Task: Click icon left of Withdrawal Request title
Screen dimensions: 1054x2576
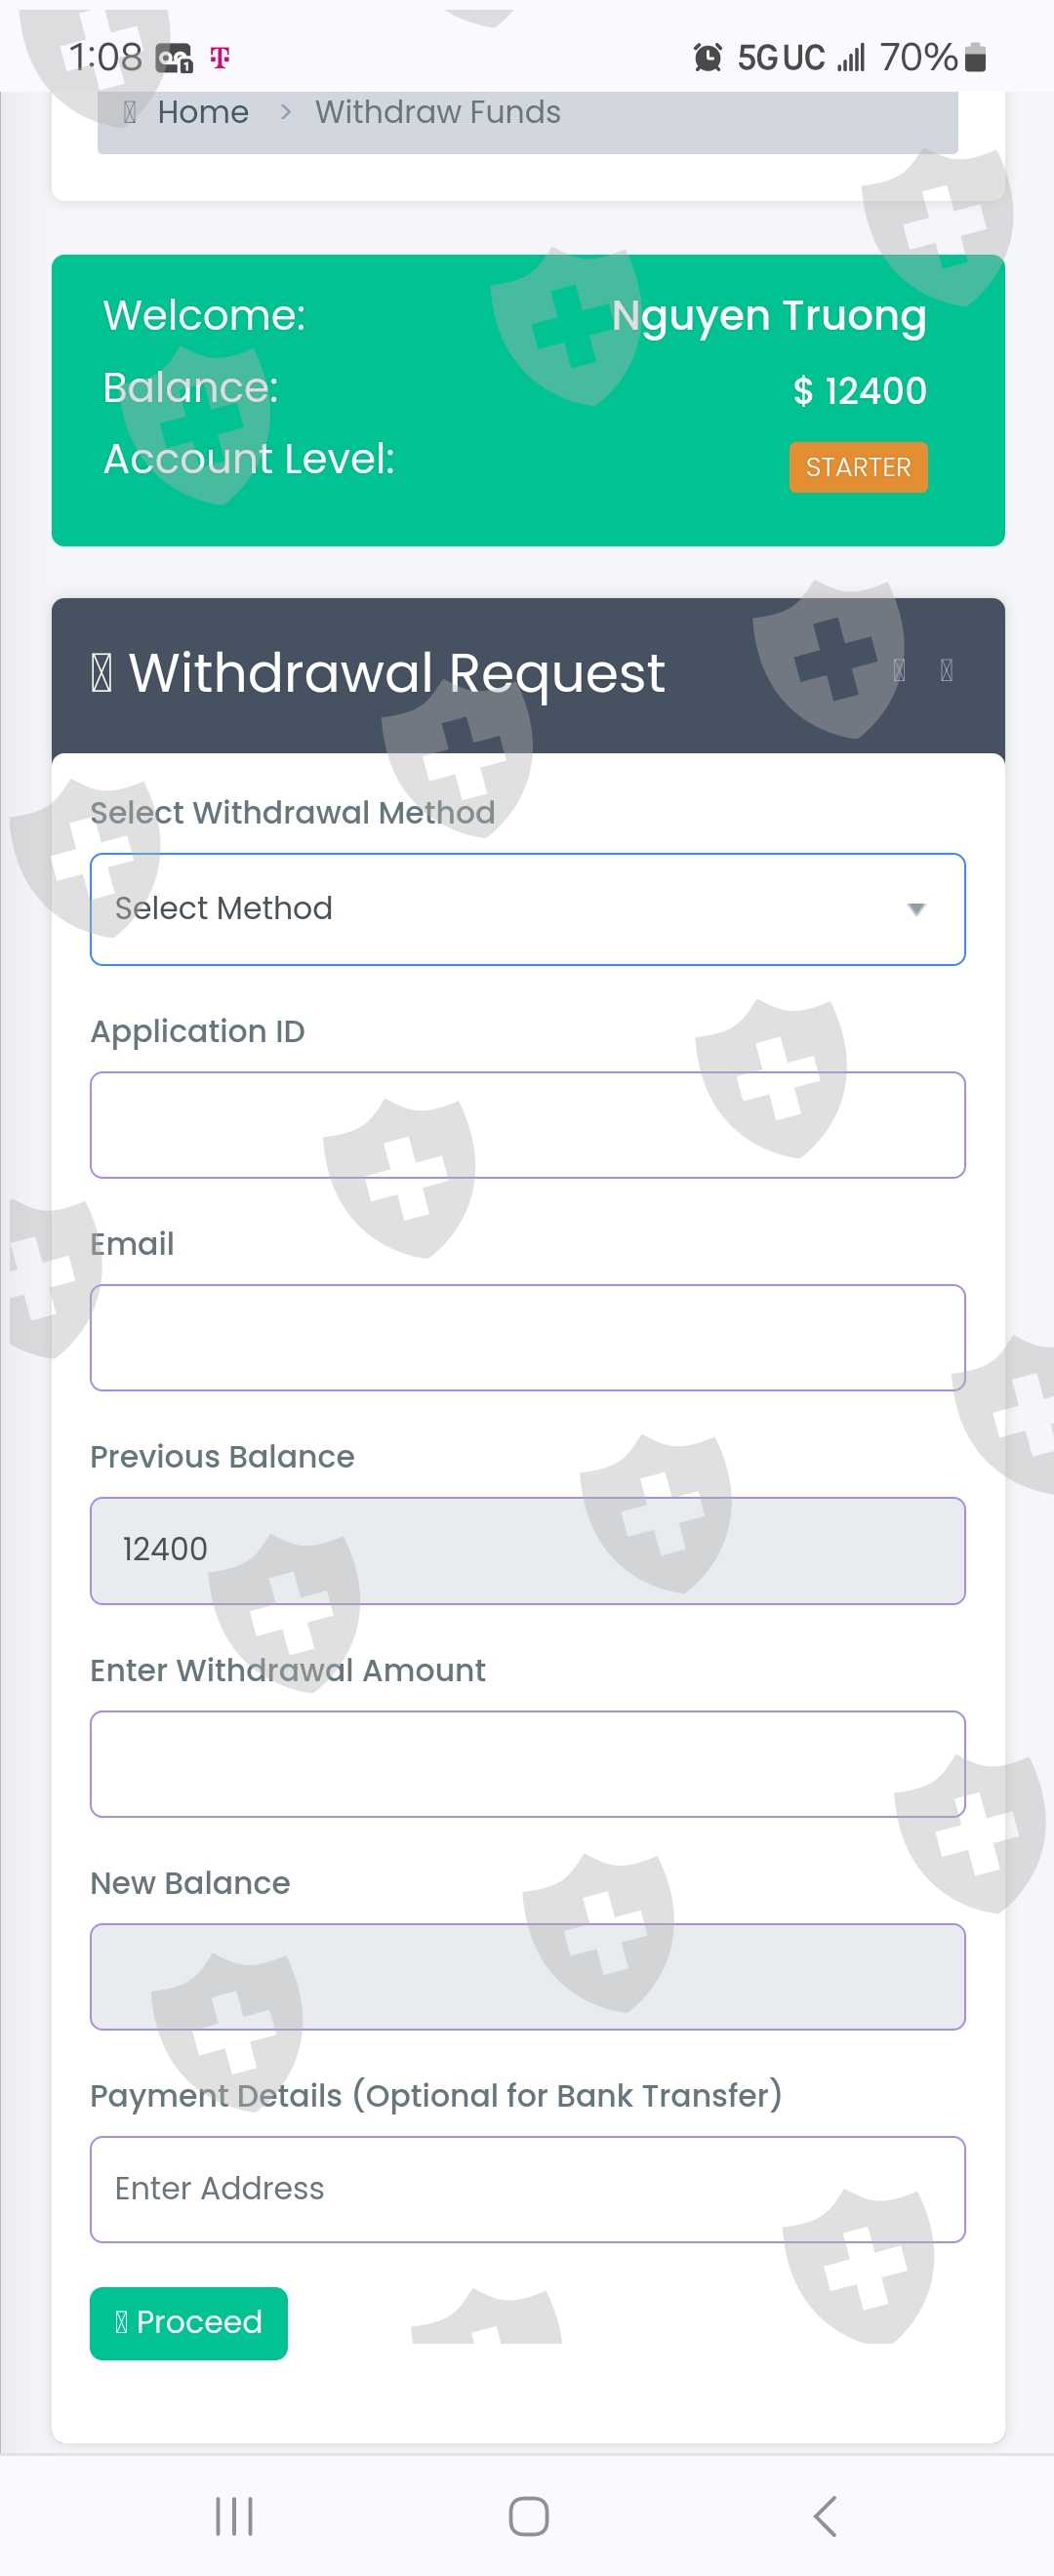Action: pos(101,672)
